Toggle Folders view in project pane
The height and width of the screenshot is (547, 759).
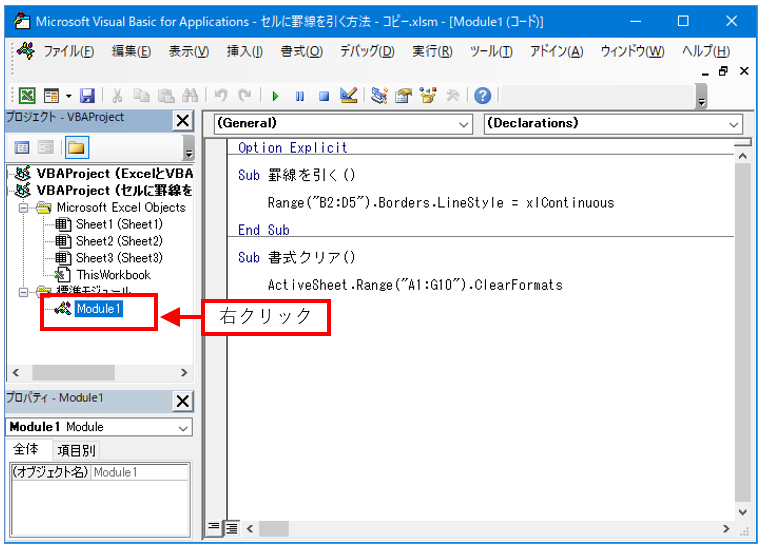pyautogui.click(x=76, y=148)
